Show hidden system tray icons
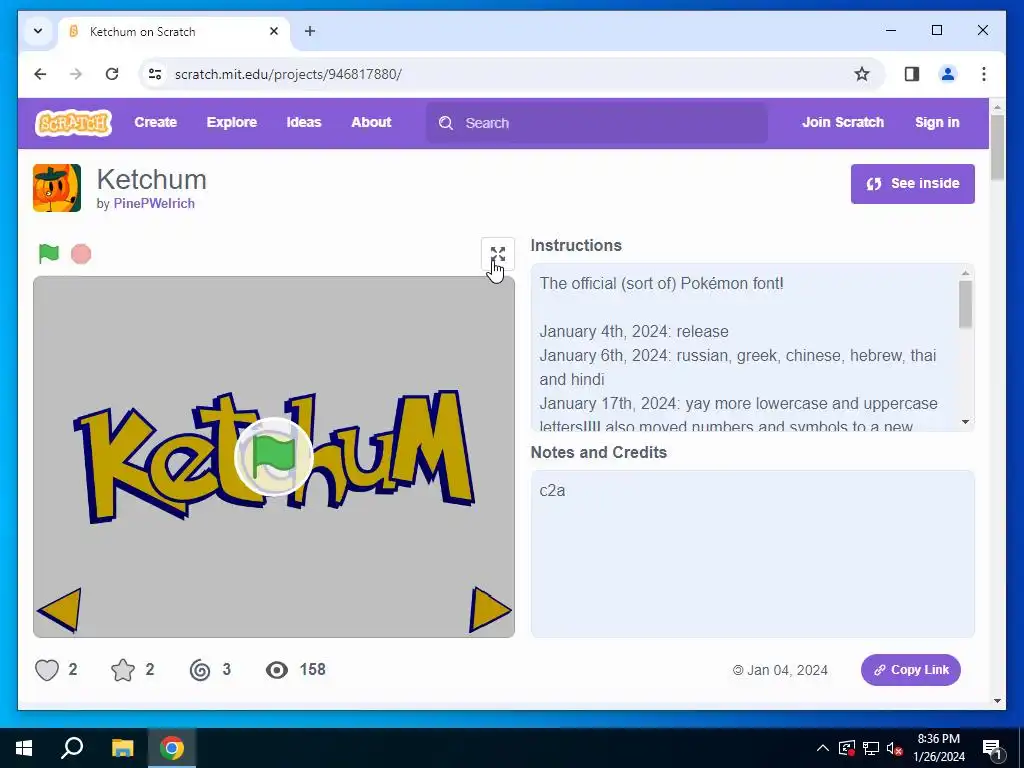The image size is (1024, 768). click(x=823, y=748)
